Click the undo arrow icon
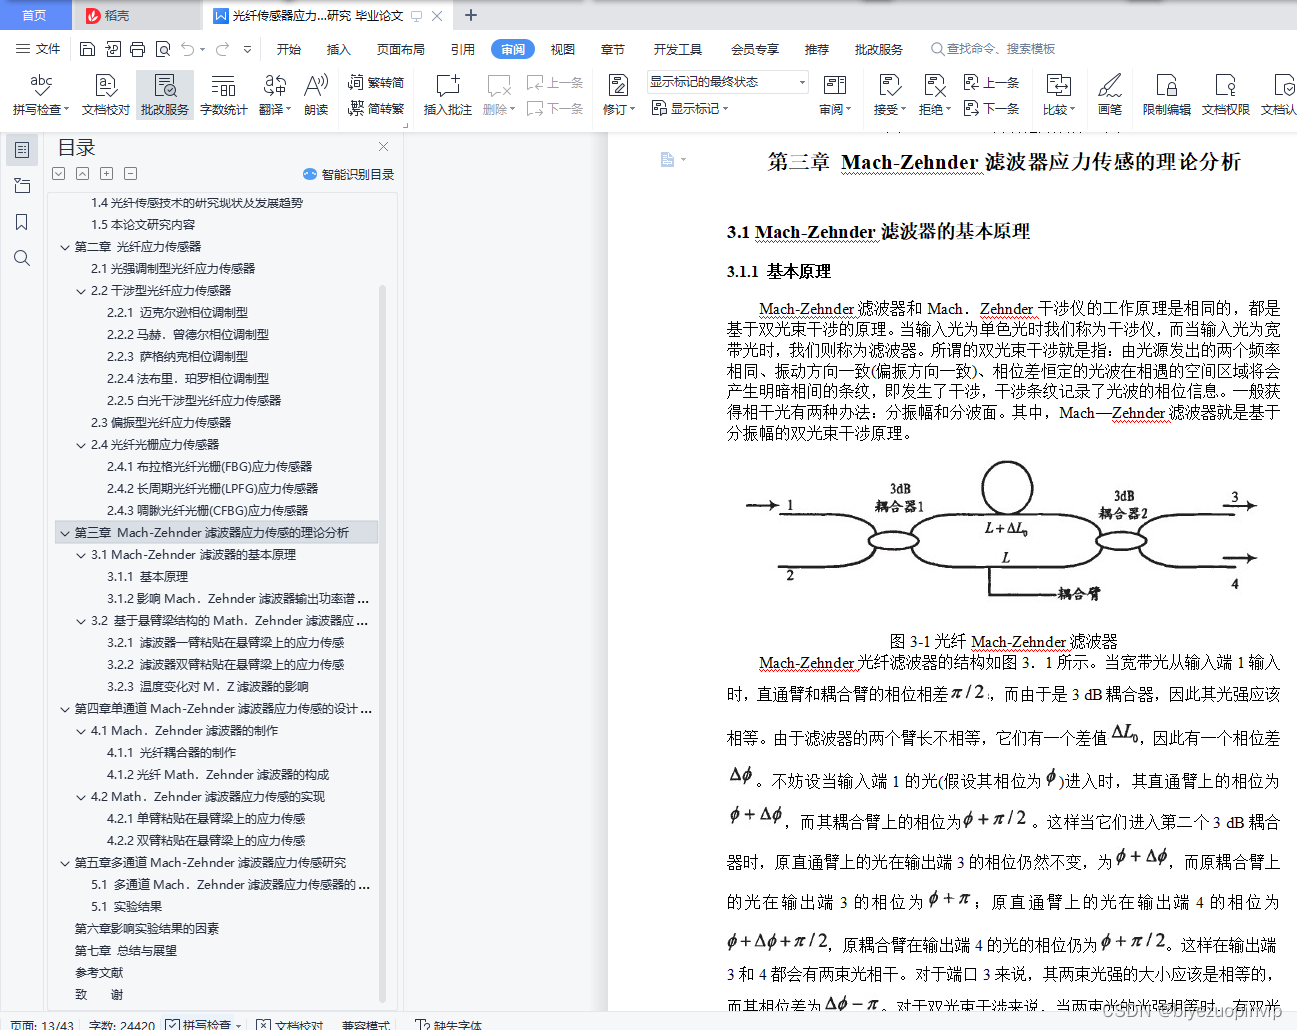Image resolution: width=1297 pixels, height=1030 pixels. click(x=188, y=49)
